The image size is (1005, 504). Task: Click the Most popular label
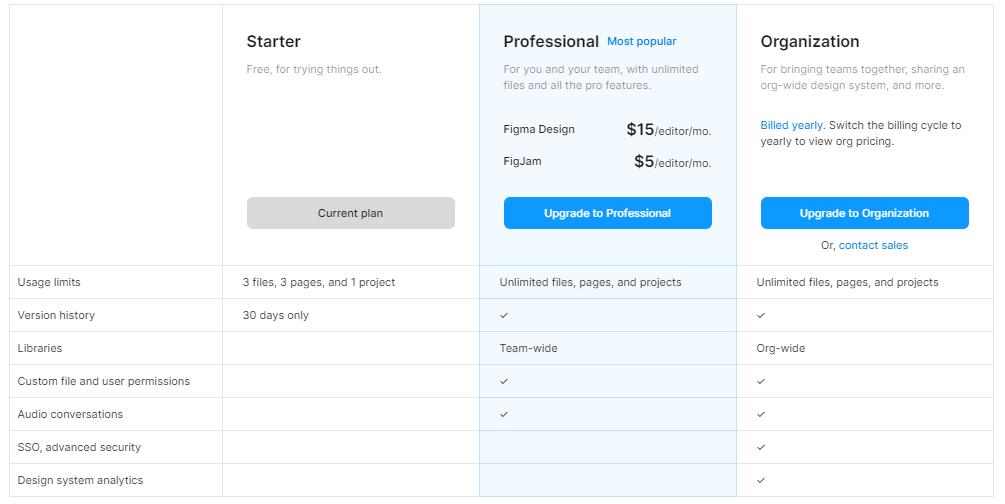pyautogui.click(x=642, y=41)
